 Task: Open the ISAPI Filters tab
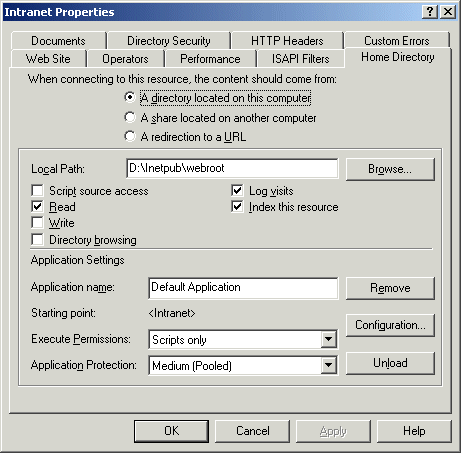coord(300,59)
